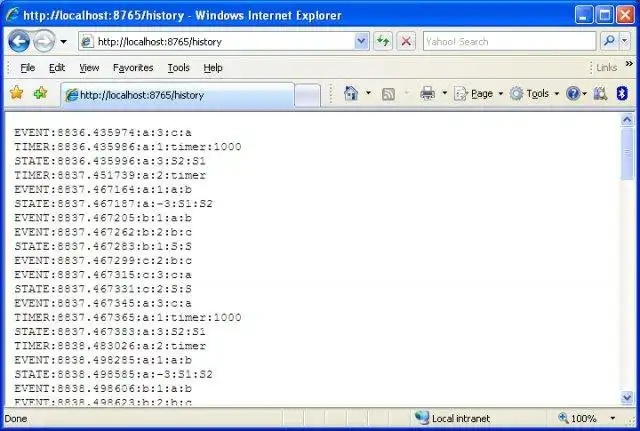Image resolution: width=640 pixels, height=431 pixels.
Task: Open the Print dropdown arrow
Action: point(444,93)
